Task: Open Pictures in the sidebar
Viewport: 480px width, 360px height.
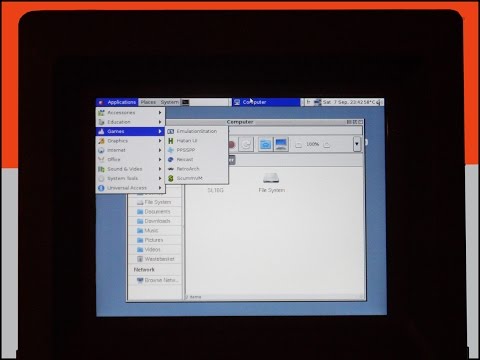Action: tap(154, 240)
